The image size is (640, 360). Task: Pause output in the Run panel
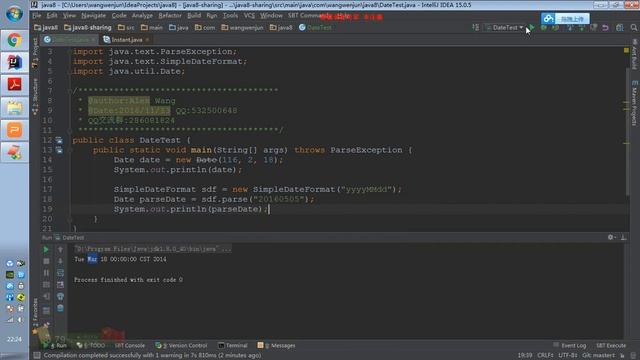pos(46,273)
